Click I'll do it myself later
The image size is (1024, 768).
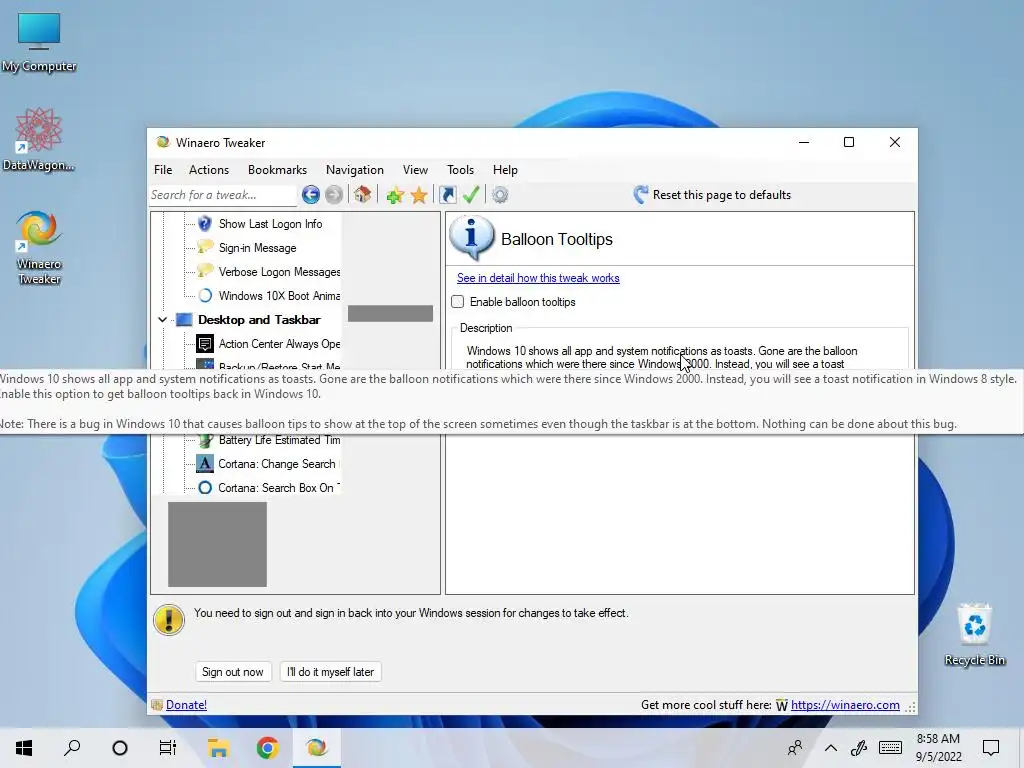pyautogui.click(x=330, y=672)
